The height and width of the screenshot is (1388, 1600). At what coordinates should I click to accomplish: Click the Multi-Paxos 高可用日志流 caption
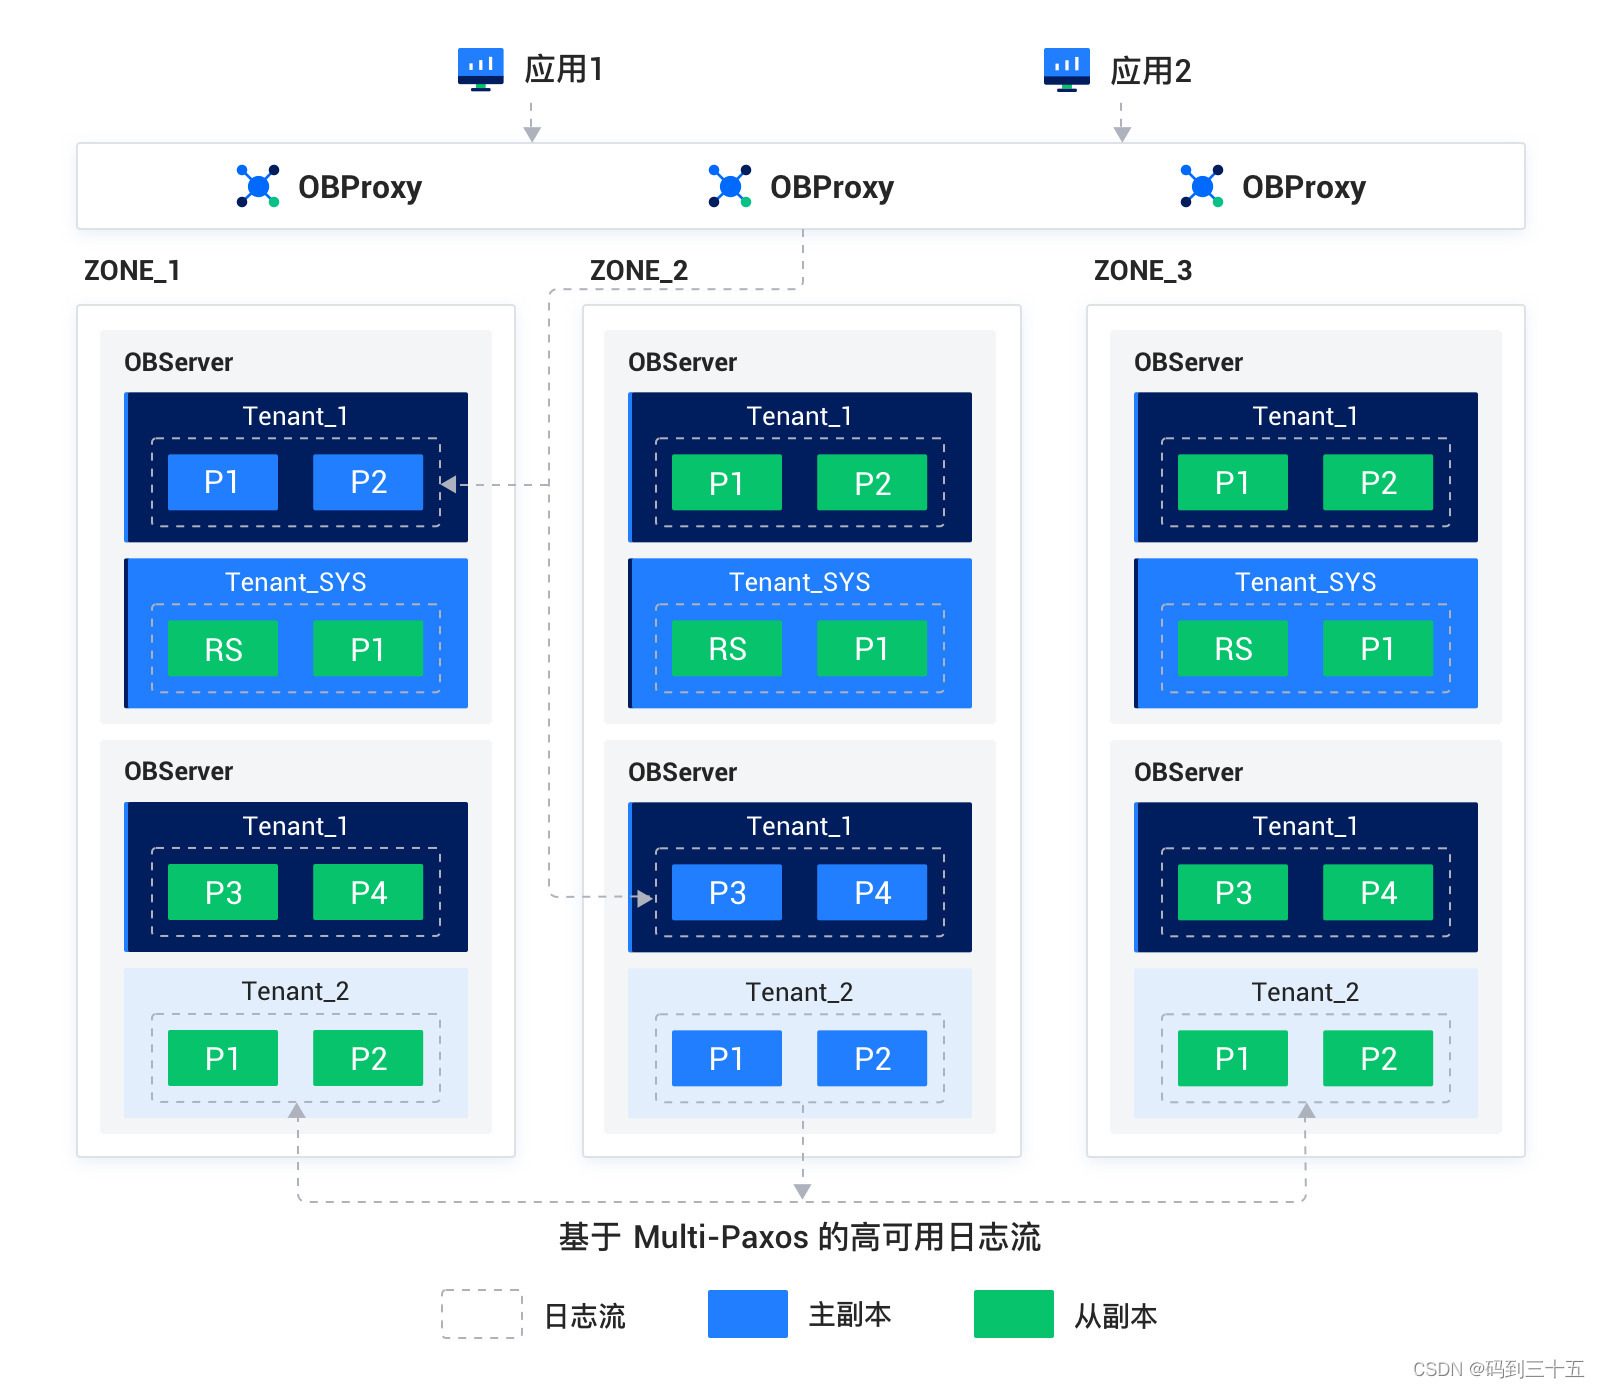(x=800, y=1237)
